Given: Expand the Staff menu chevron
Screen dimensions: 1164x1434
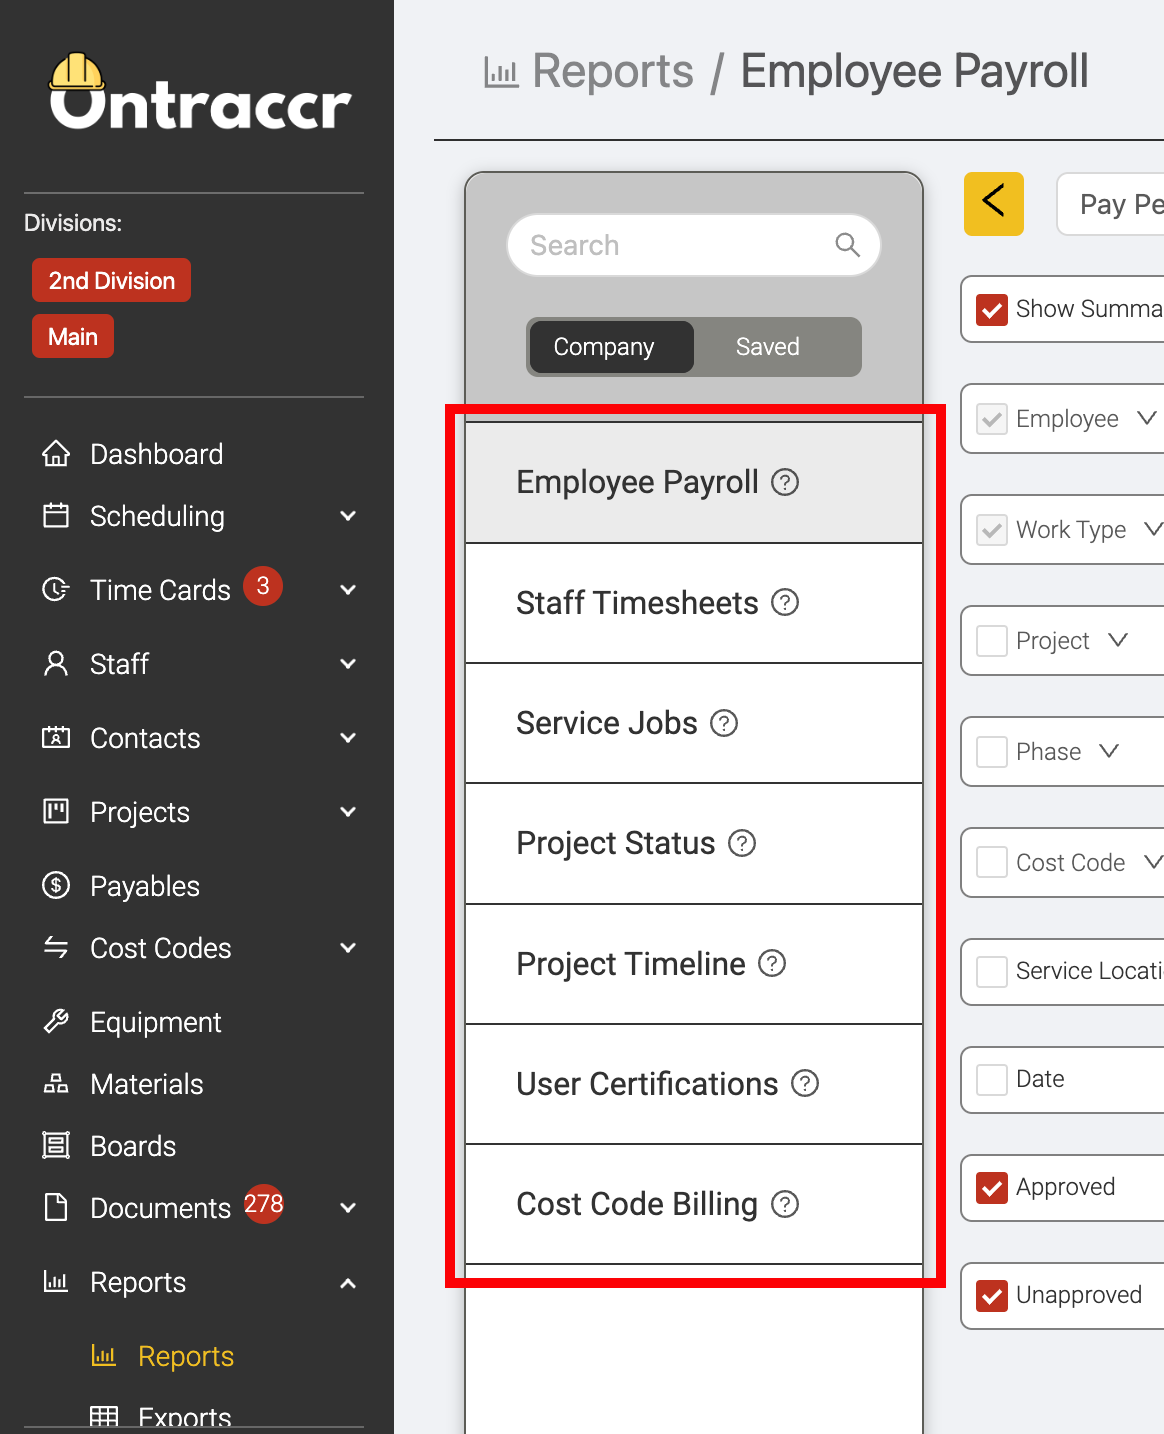Looking at the screenshot, I should pos(348,664).
